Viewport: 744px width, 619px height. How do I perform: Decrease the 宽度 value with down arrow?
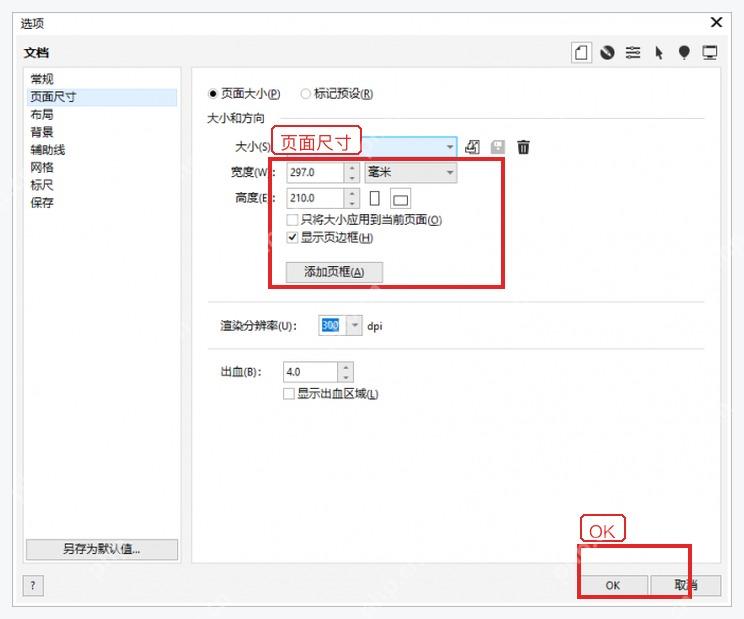coord(352,178)
